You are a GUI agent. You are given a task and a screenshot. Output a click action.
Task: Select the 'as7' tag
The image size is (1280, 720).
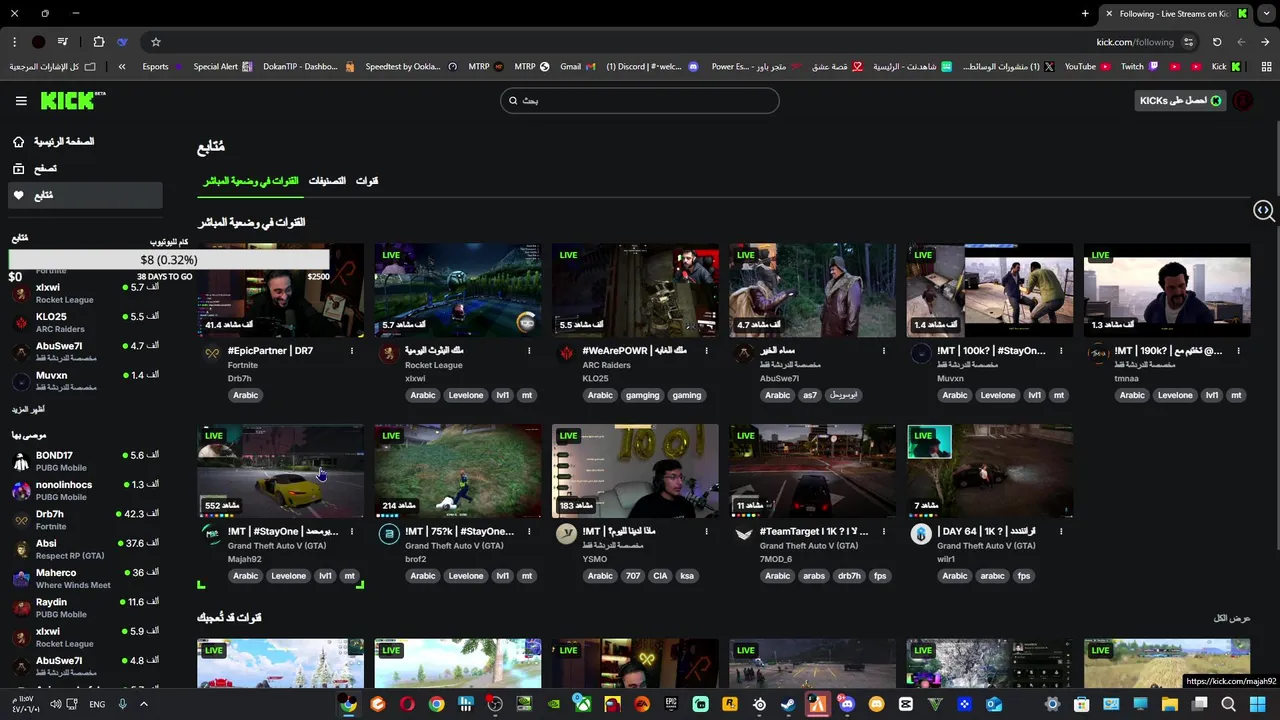(x=810, y=395)
